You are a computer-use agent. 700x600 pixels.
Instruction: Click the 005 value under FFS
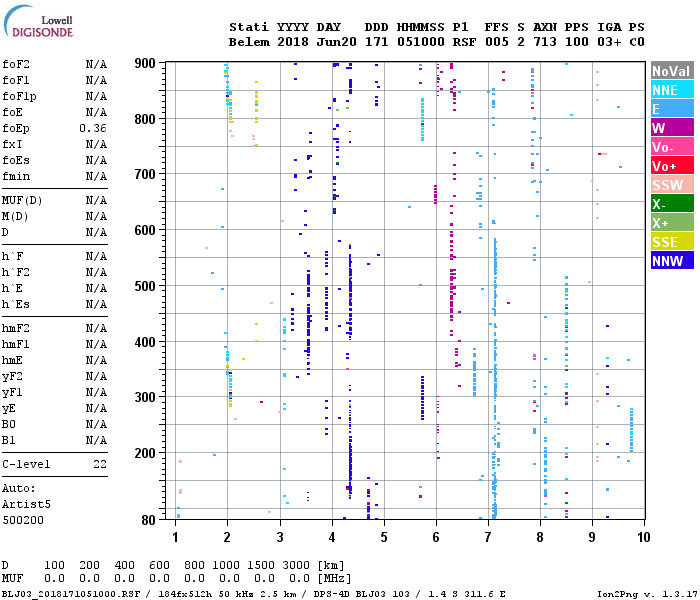(x=497, y=42)
